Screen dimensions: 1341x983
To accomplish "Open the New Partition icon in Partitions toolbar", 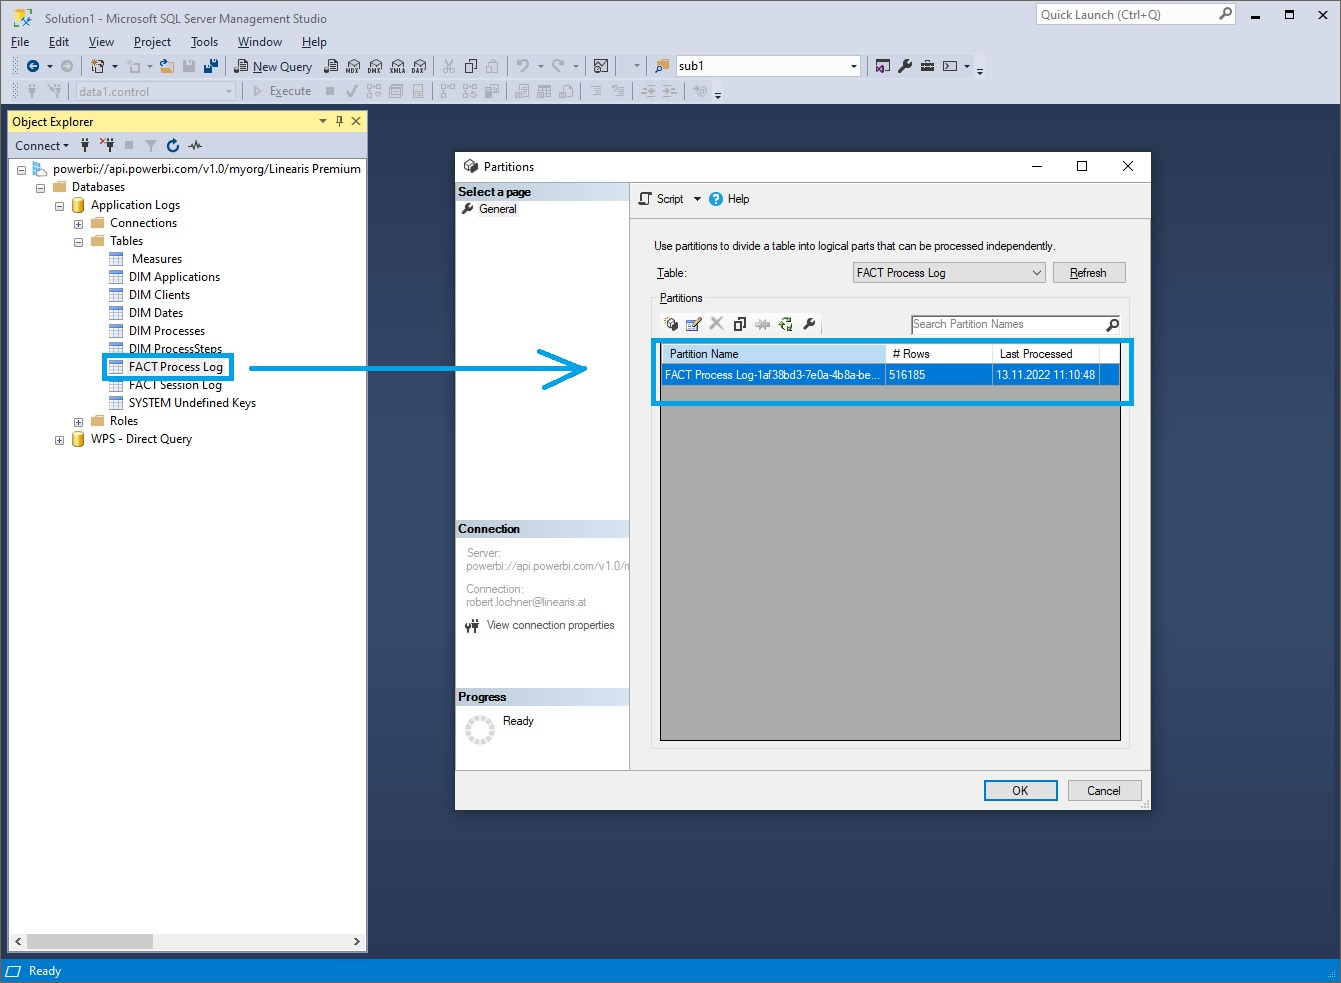I will coord(671,323).
